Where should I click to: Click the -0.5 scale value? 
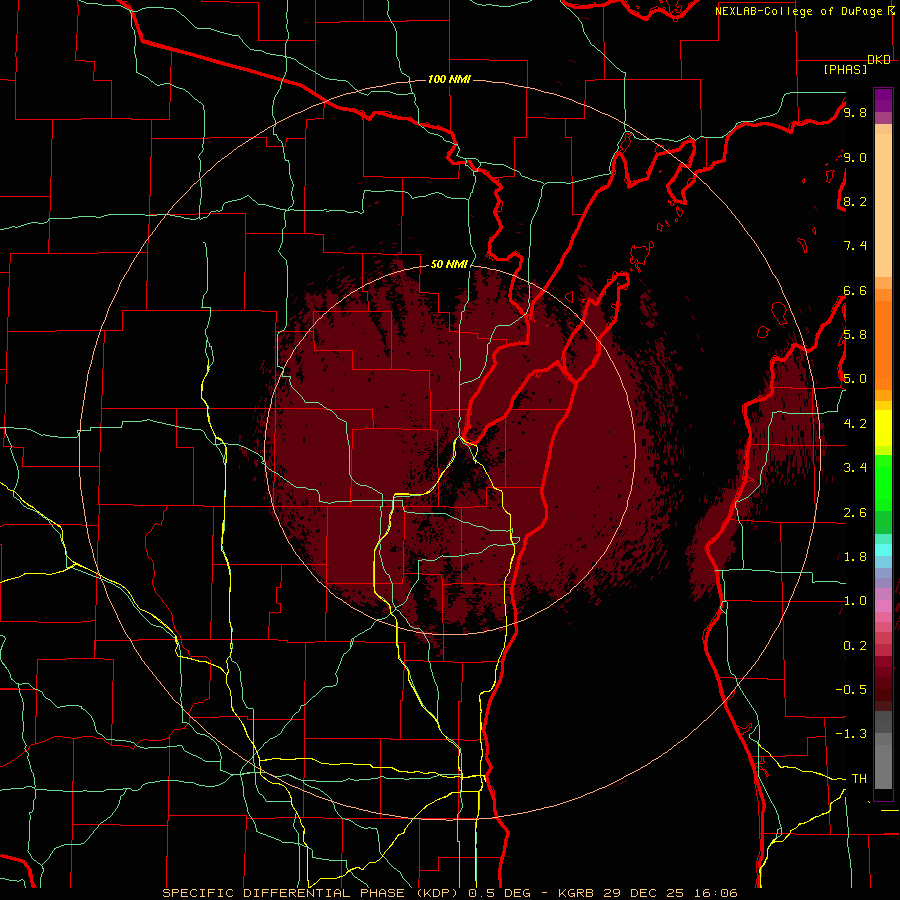(851, 690)
